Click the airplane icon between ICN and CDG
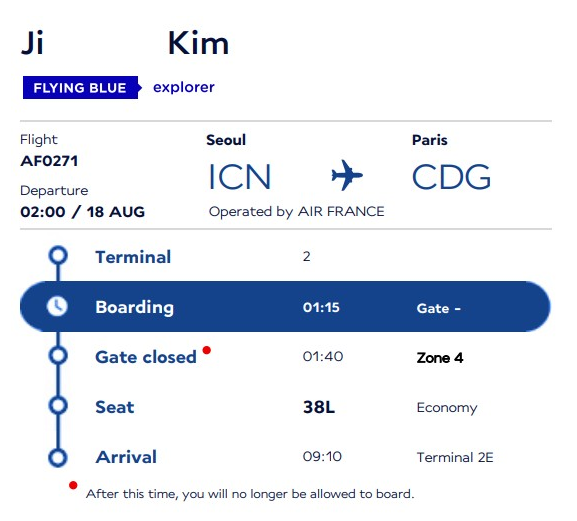 point(347,175)
